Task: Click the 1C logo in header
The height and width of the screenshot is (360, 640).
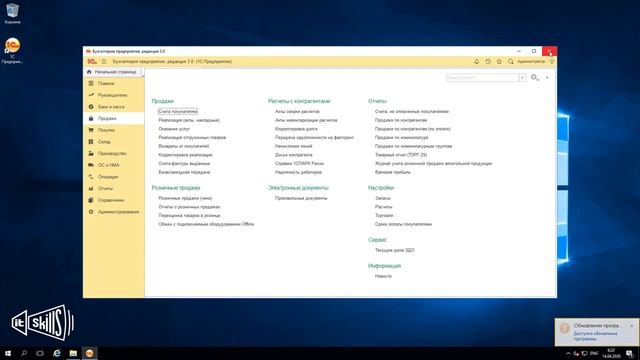Action: pyautogui.click(x=92, y=62)
